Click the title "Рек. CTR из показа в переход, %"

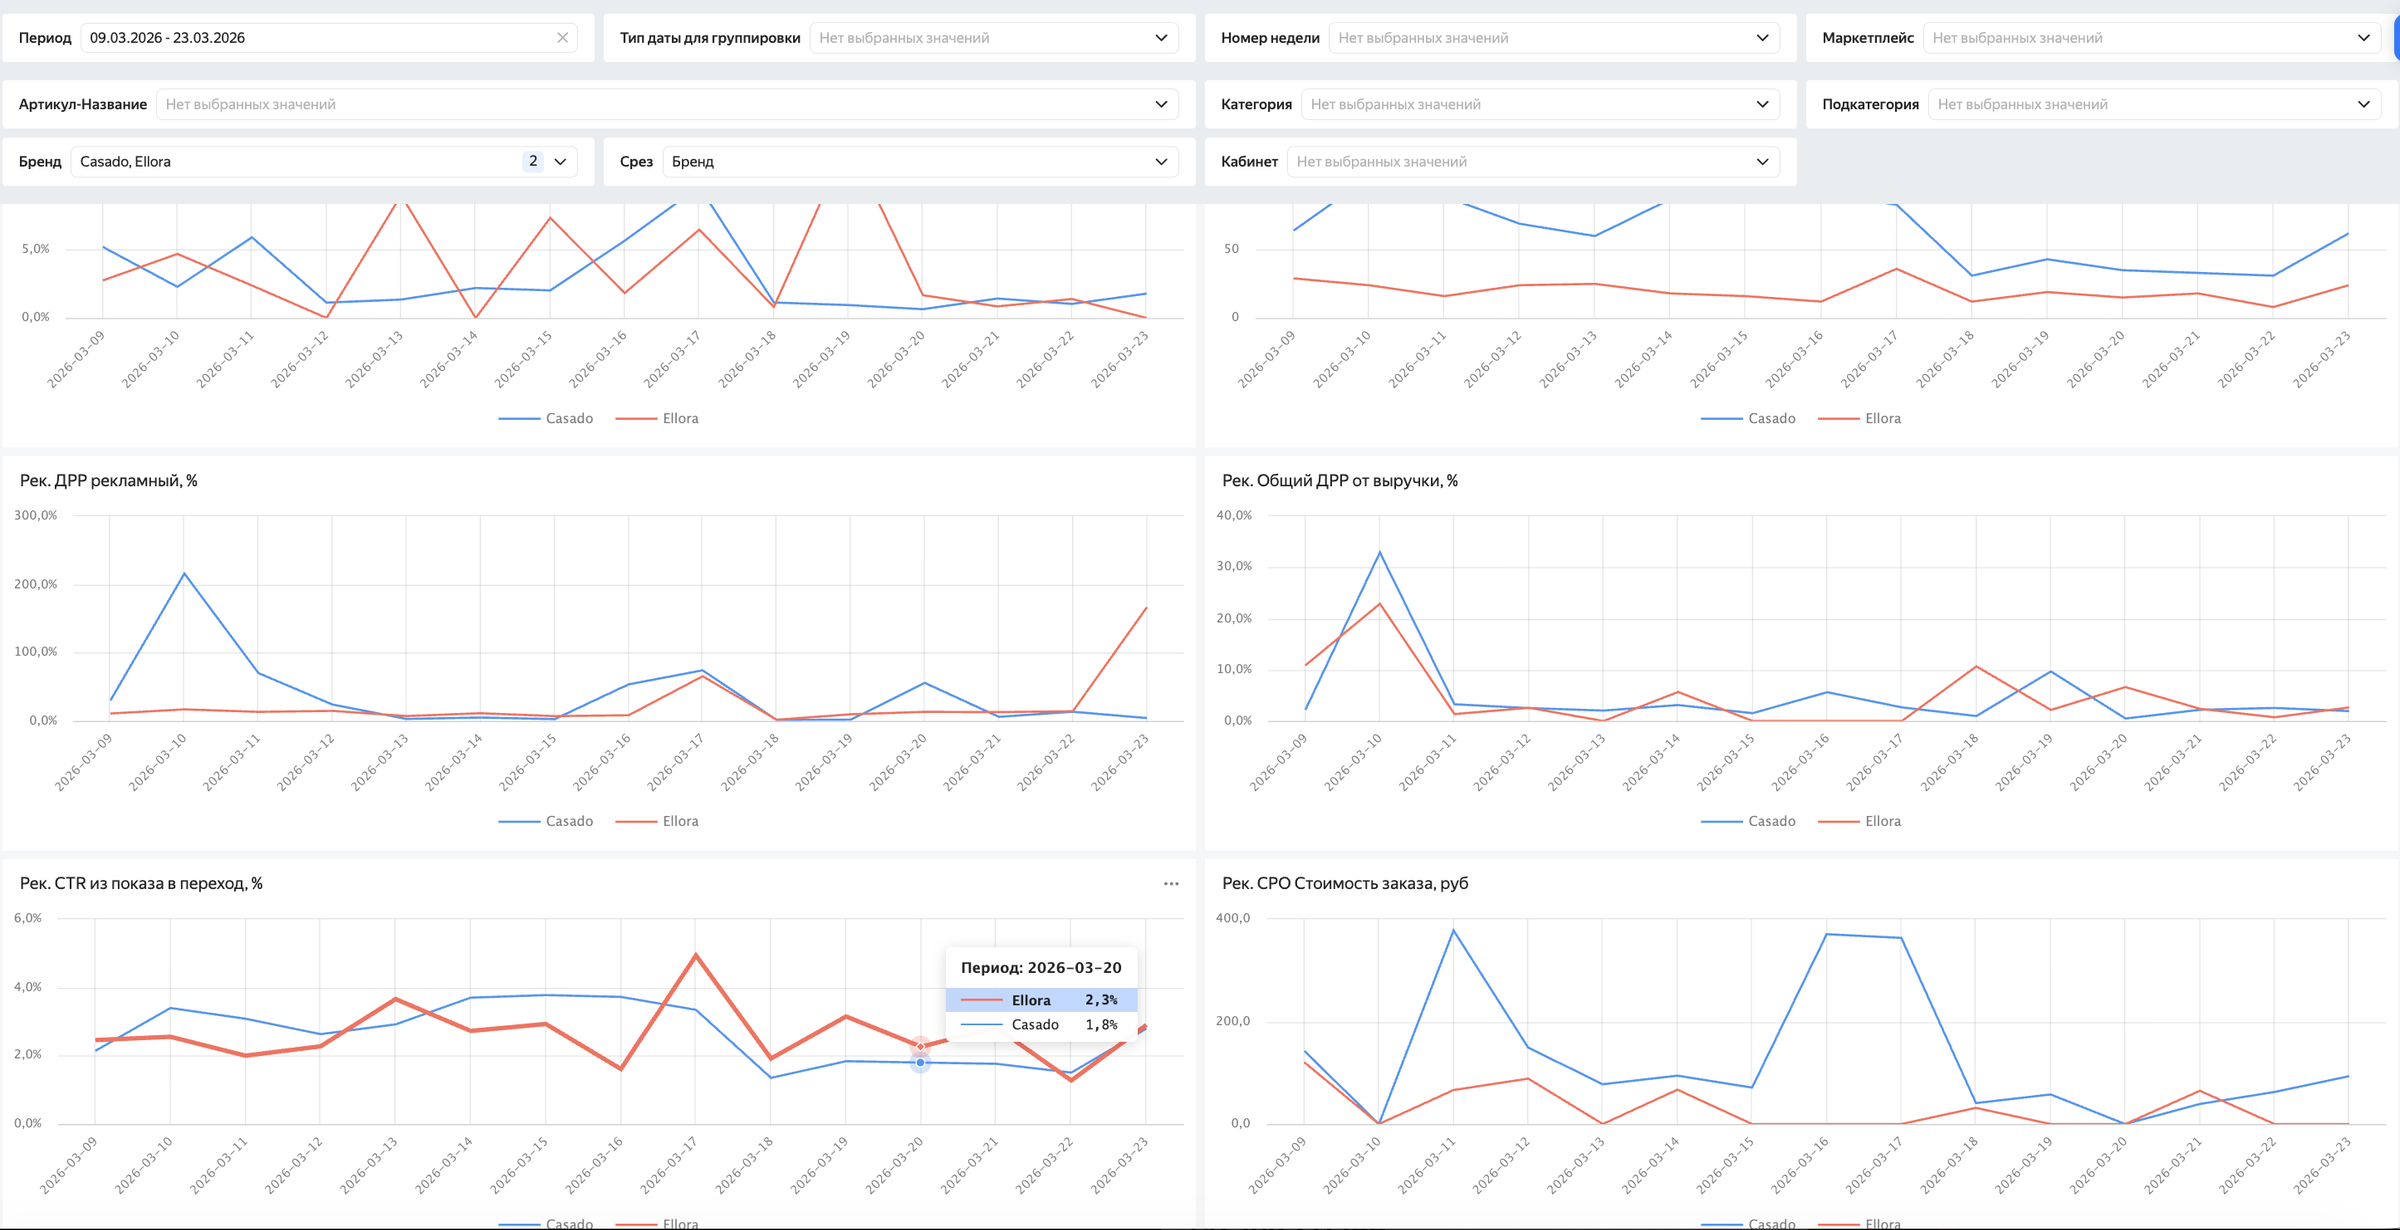point(141,884)
